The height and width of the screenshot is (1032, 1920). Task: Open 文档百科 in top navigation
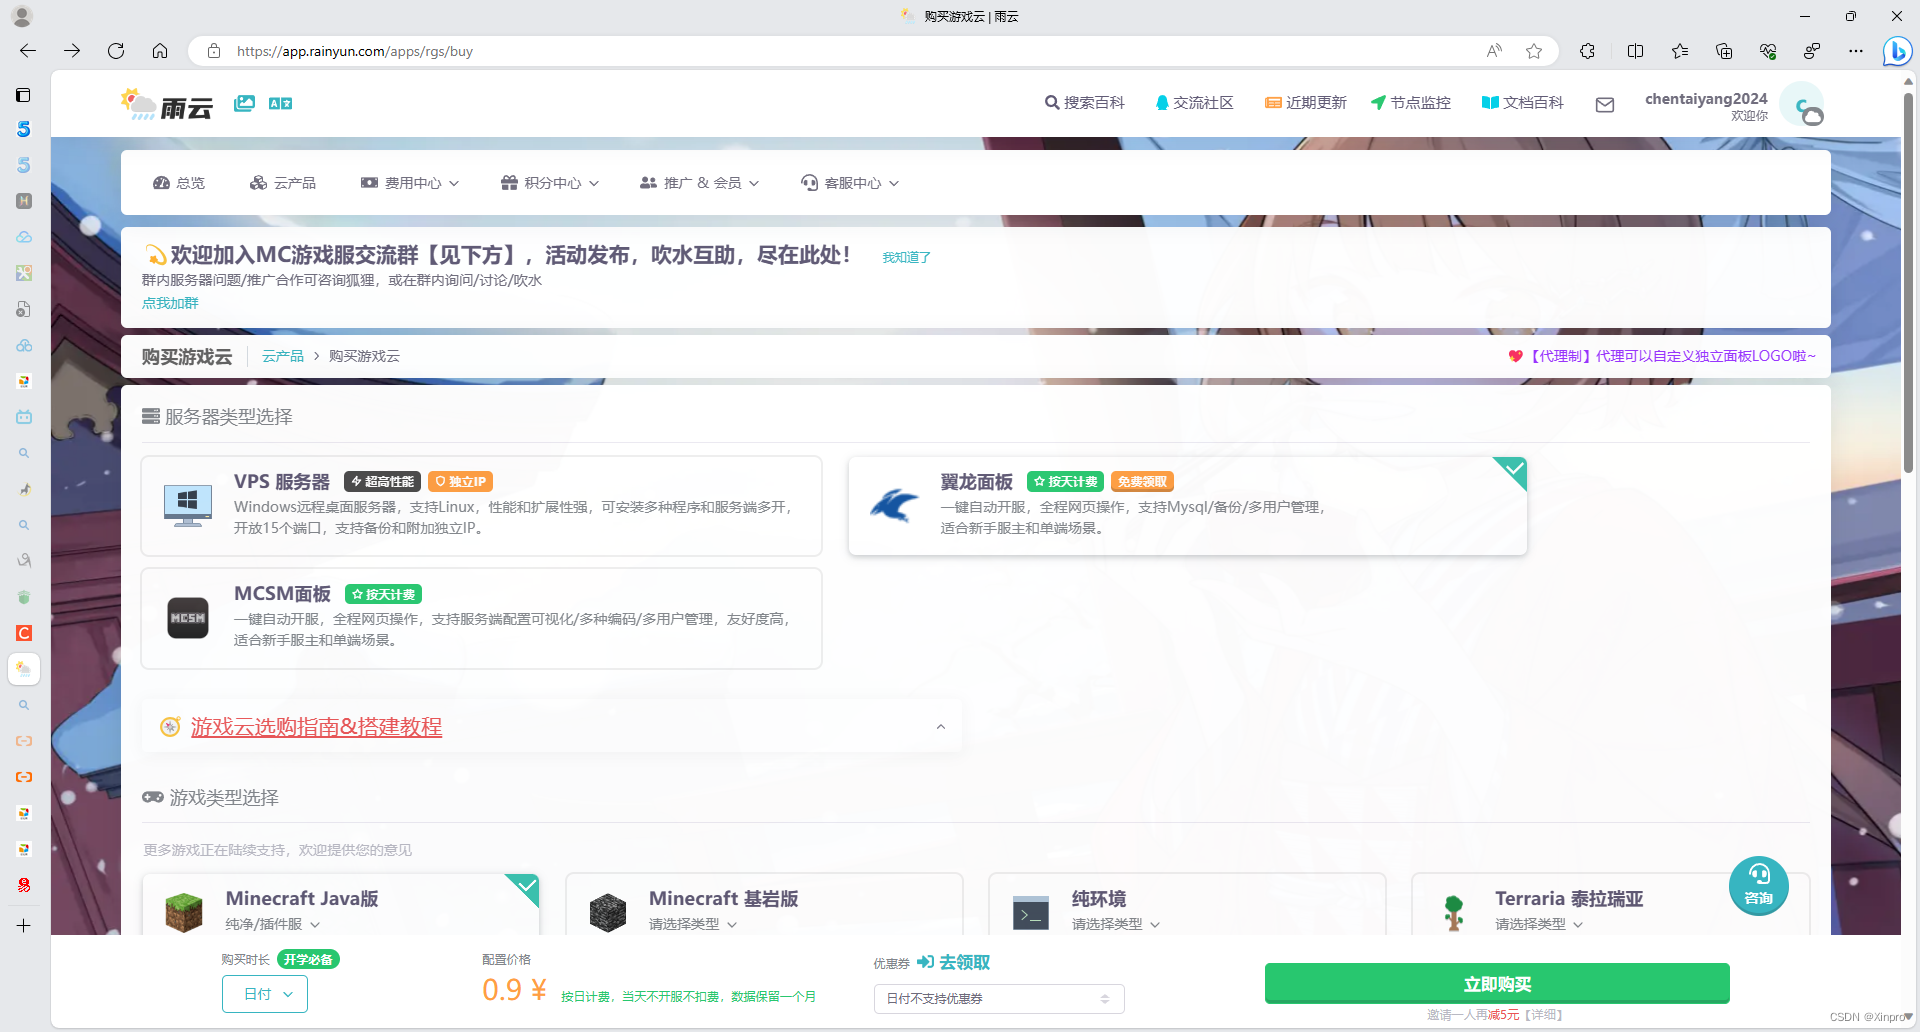pos(1523,103)
